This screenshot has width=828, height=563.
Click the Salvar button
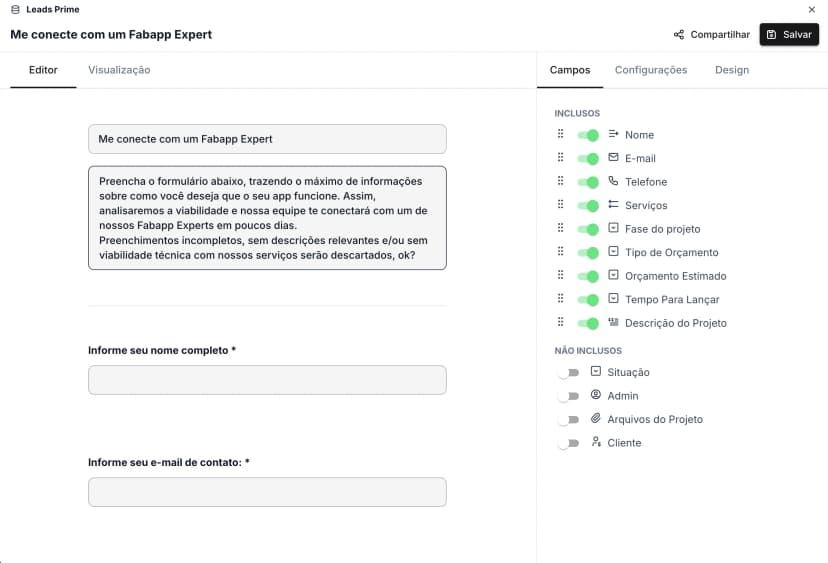click(789, 34)
